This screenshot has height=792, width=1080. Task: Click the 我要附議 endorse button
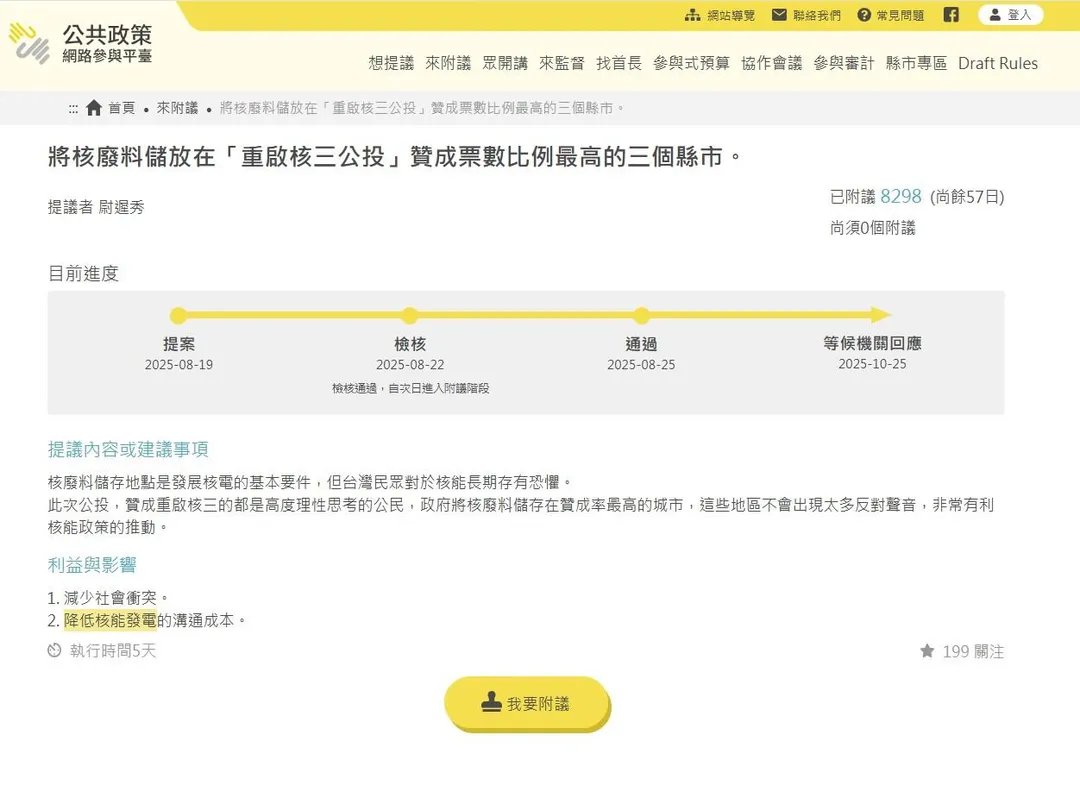528,703
